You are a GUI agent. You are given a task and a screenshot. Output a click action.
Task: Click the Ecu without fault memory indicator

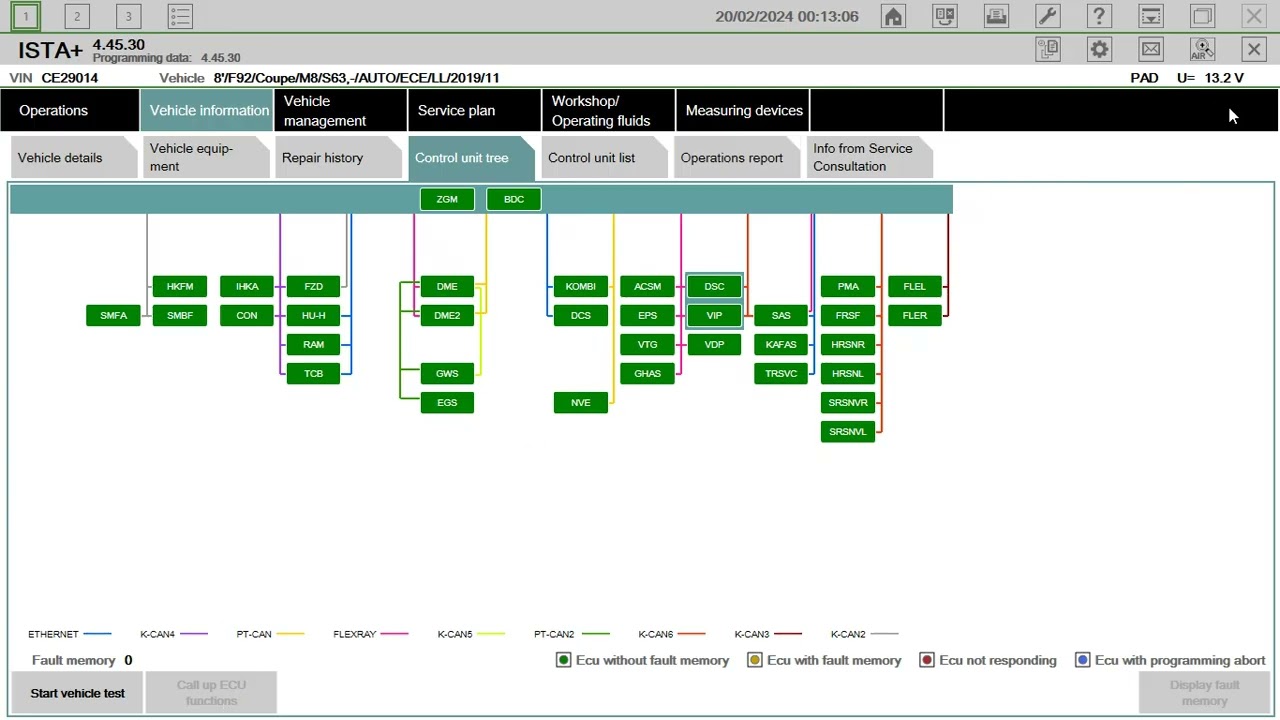coord(563,660)
